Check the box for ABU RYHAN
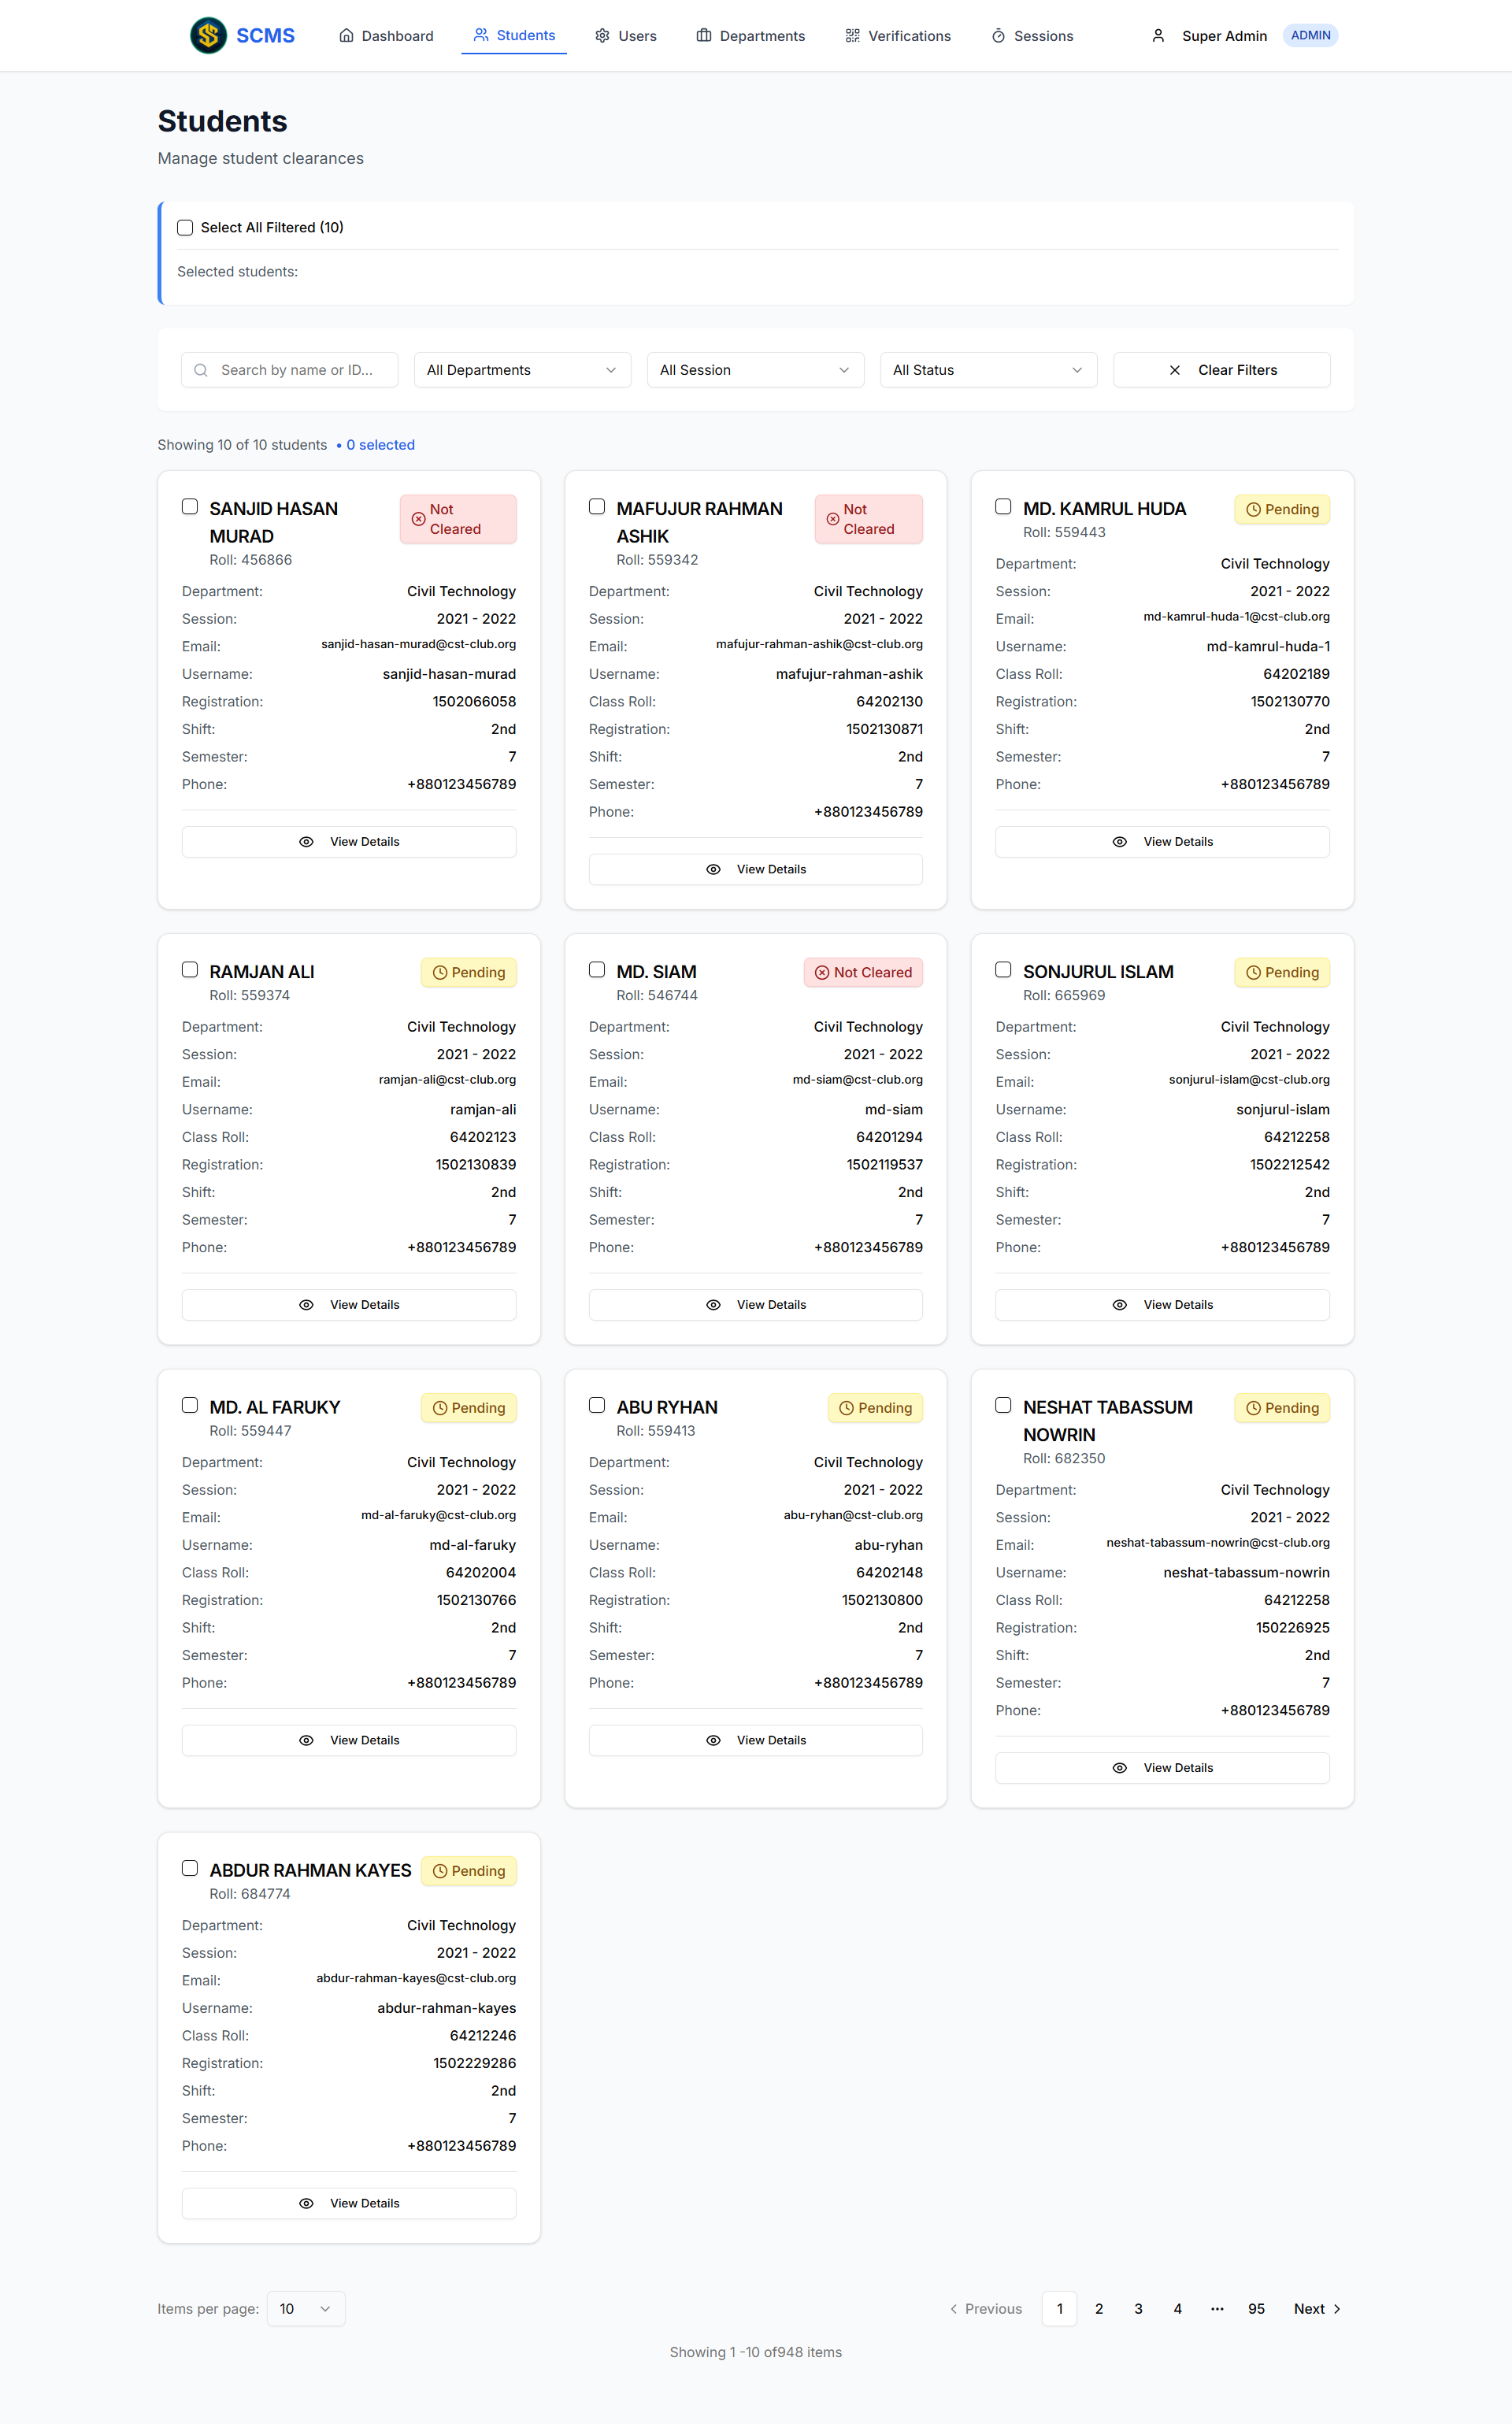The height and width of the screenshot is (2424, 1512). pos(597,1405)
